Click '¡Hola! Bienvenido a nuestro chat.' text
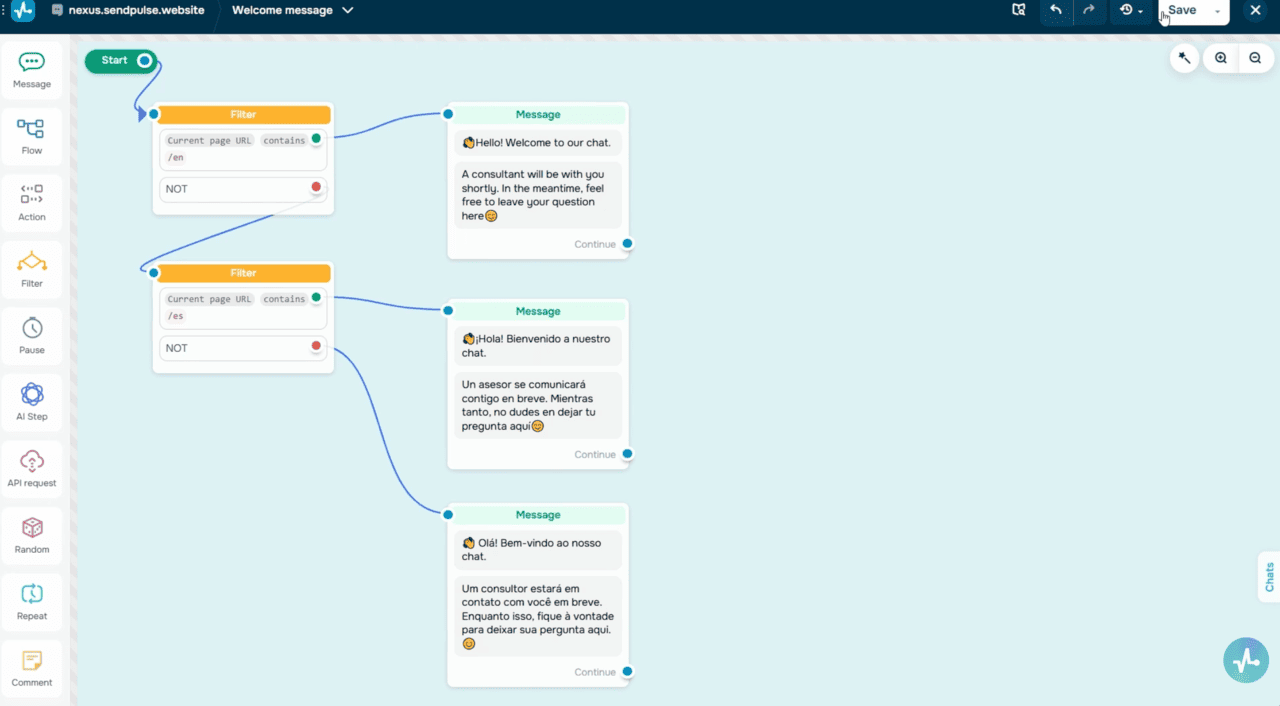Viewport: 1280px width, 706px height. click(x=538, y=346)
